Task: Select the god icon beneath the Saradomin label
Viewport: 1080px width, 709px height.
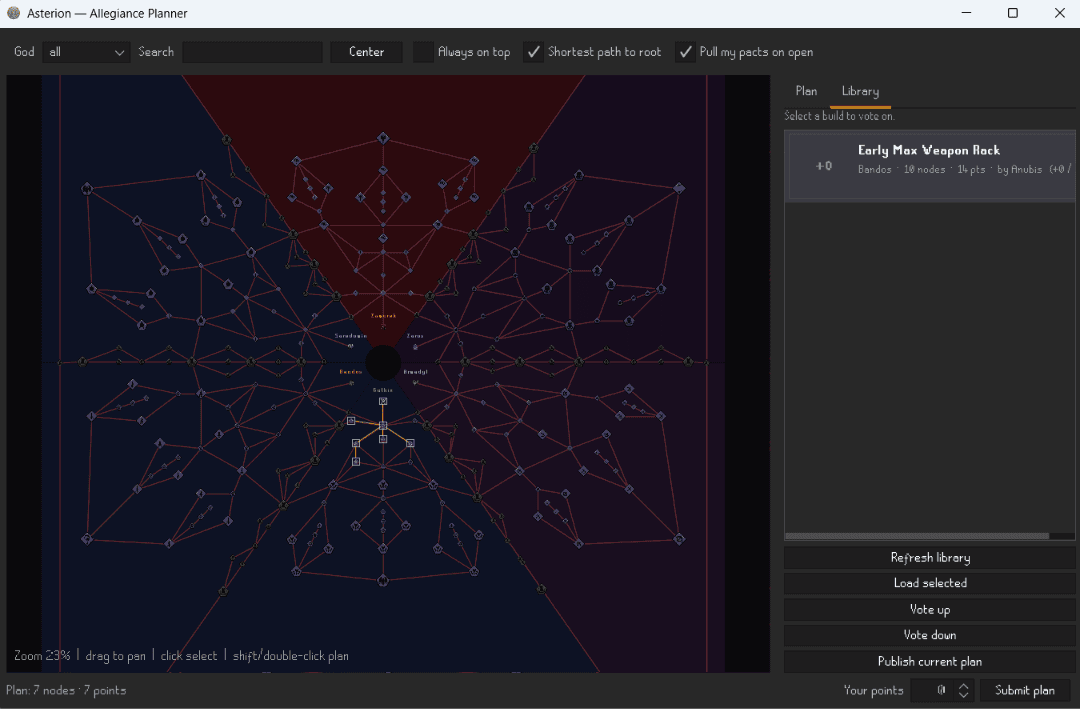Action: (x=351, y=345)
